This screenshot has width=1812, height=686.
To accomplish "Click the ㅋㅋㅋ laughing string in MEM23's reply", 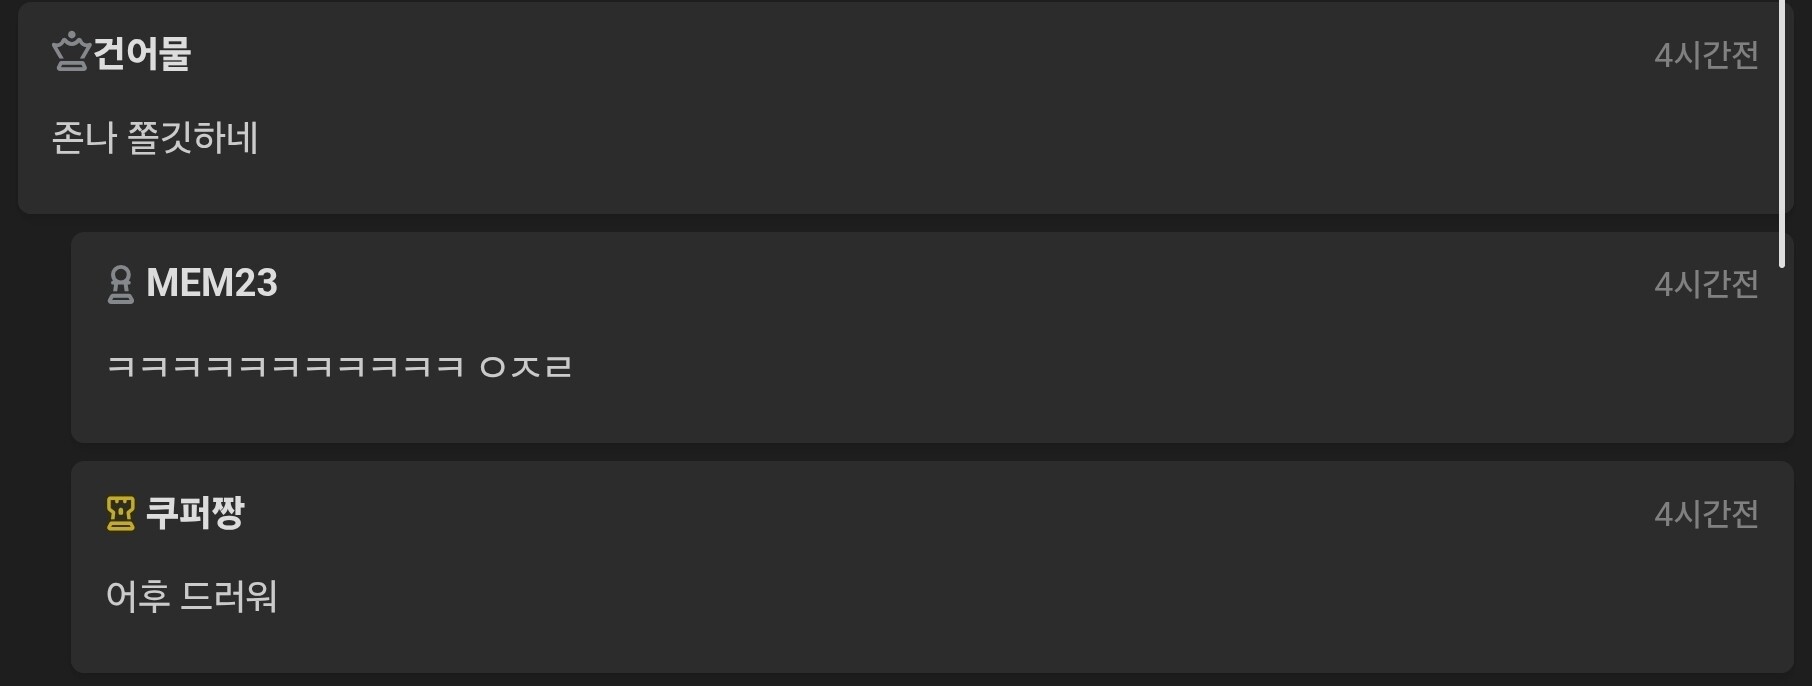I will coord(285,367).
